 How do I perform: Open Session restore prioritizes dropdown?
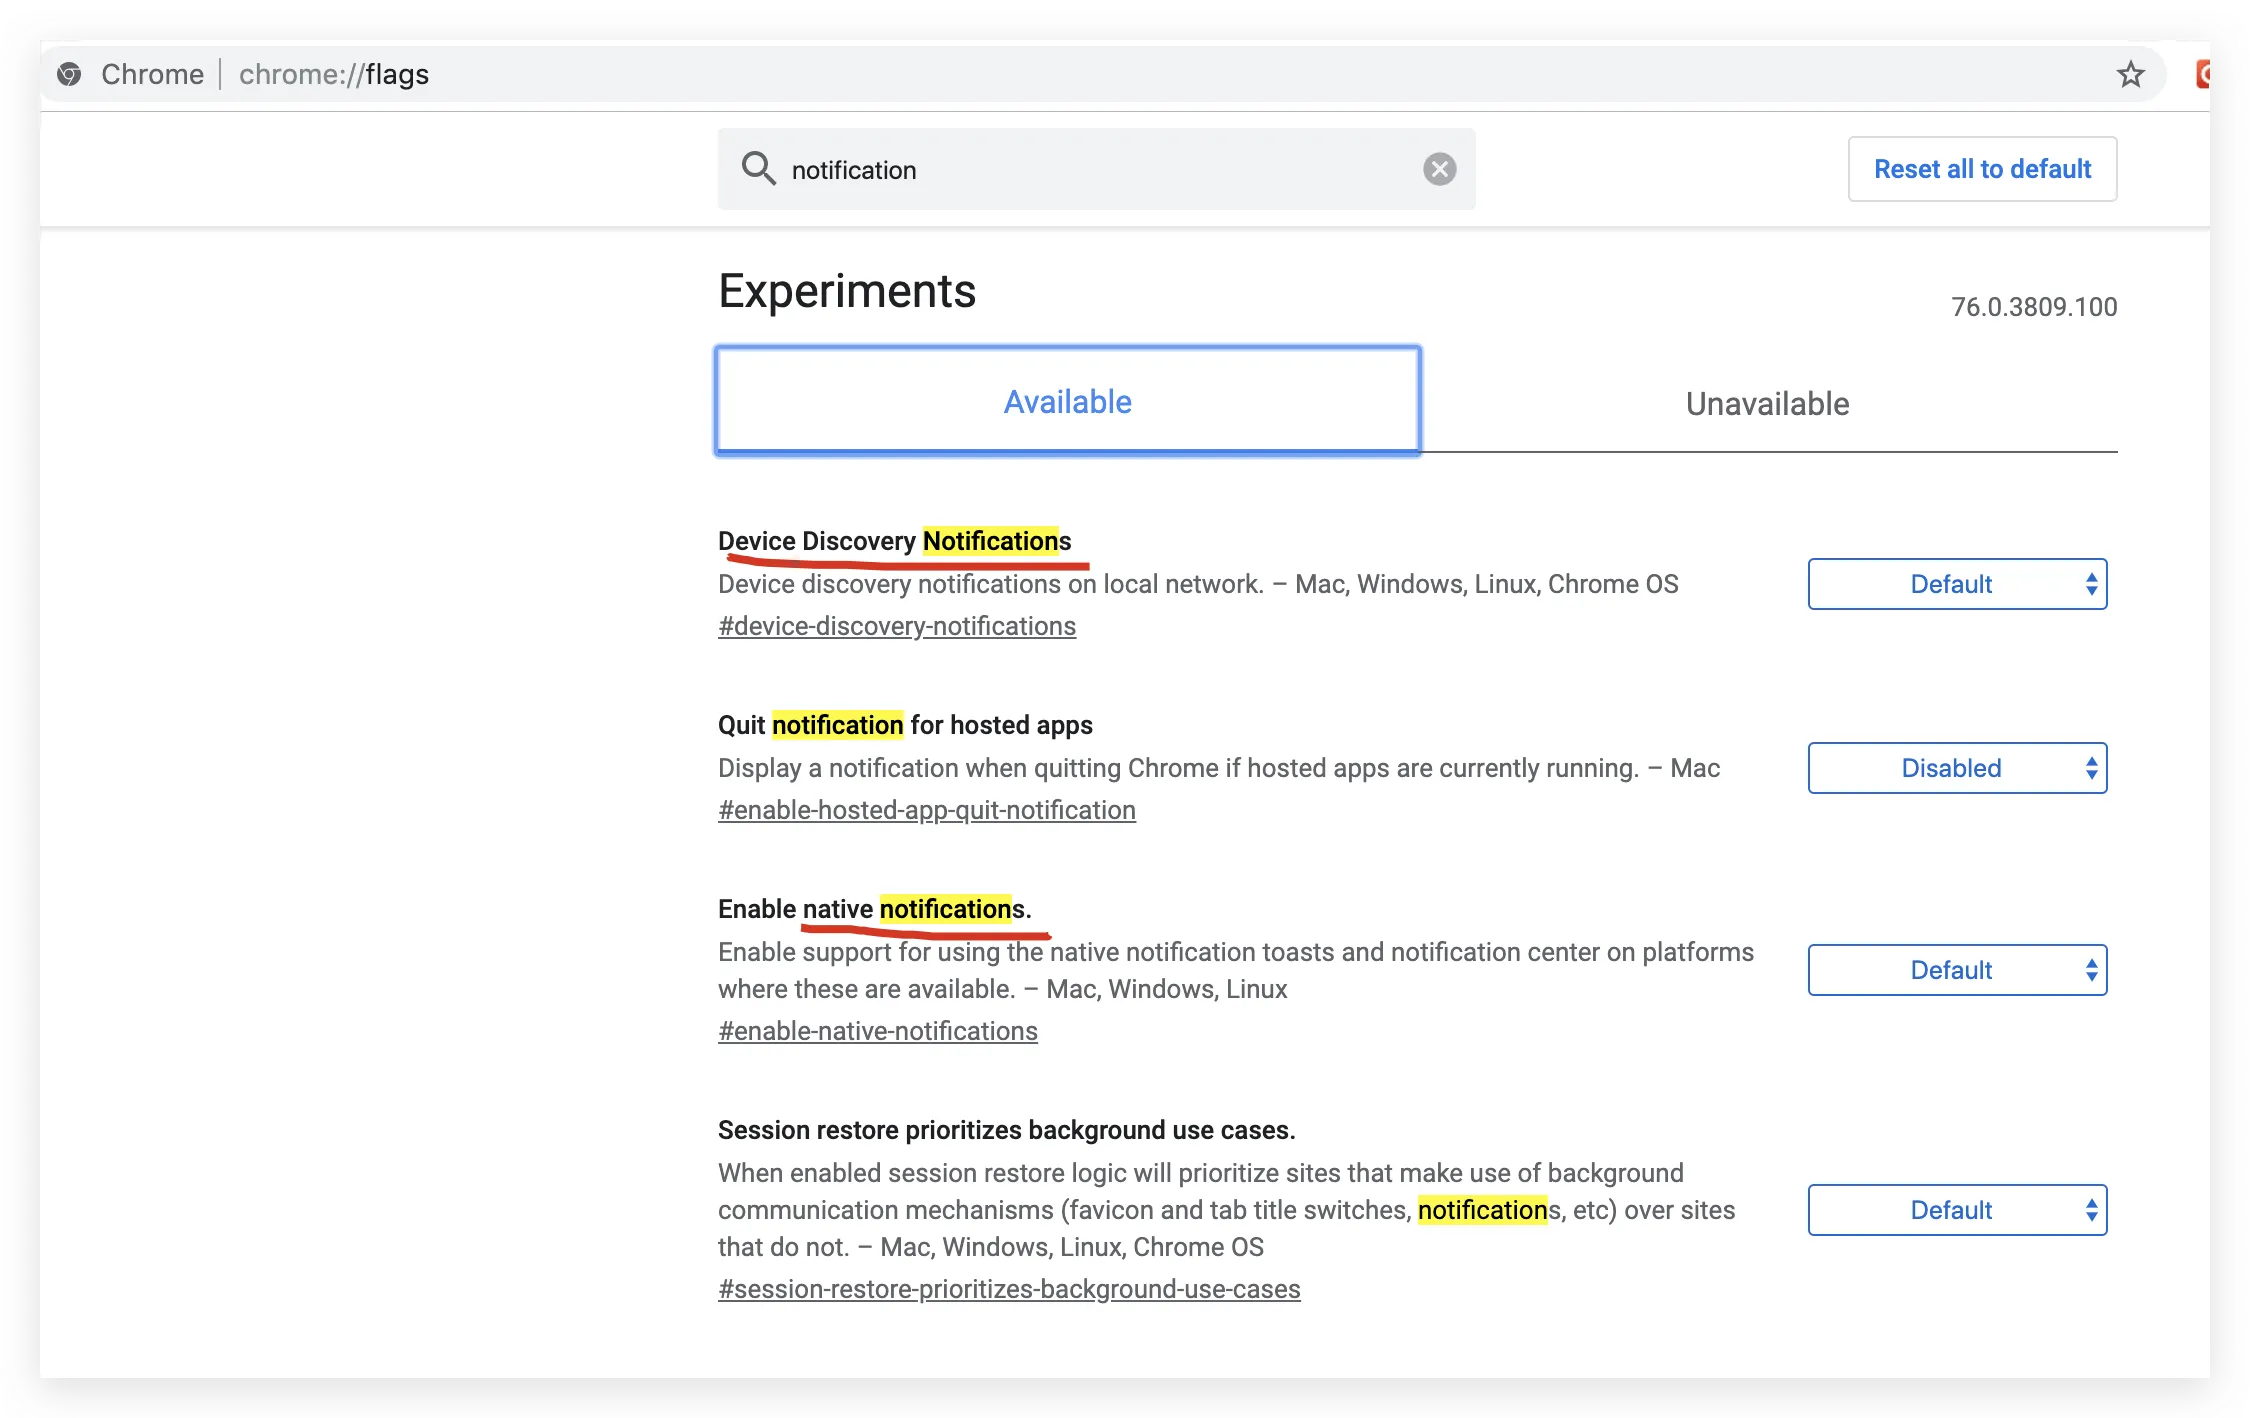pyautogui.click(x=1956, y=1210)
